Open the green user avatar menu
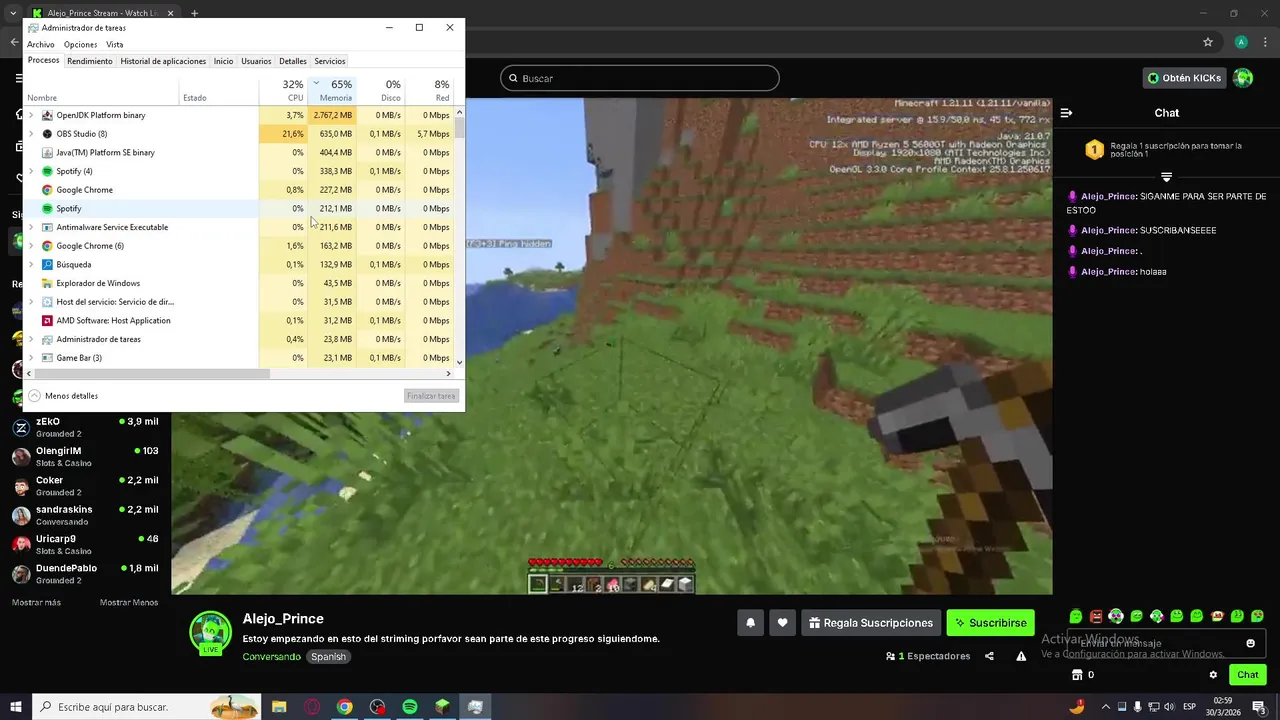The height and width of the screenshot is (720, 1280). pos(1243,78)
